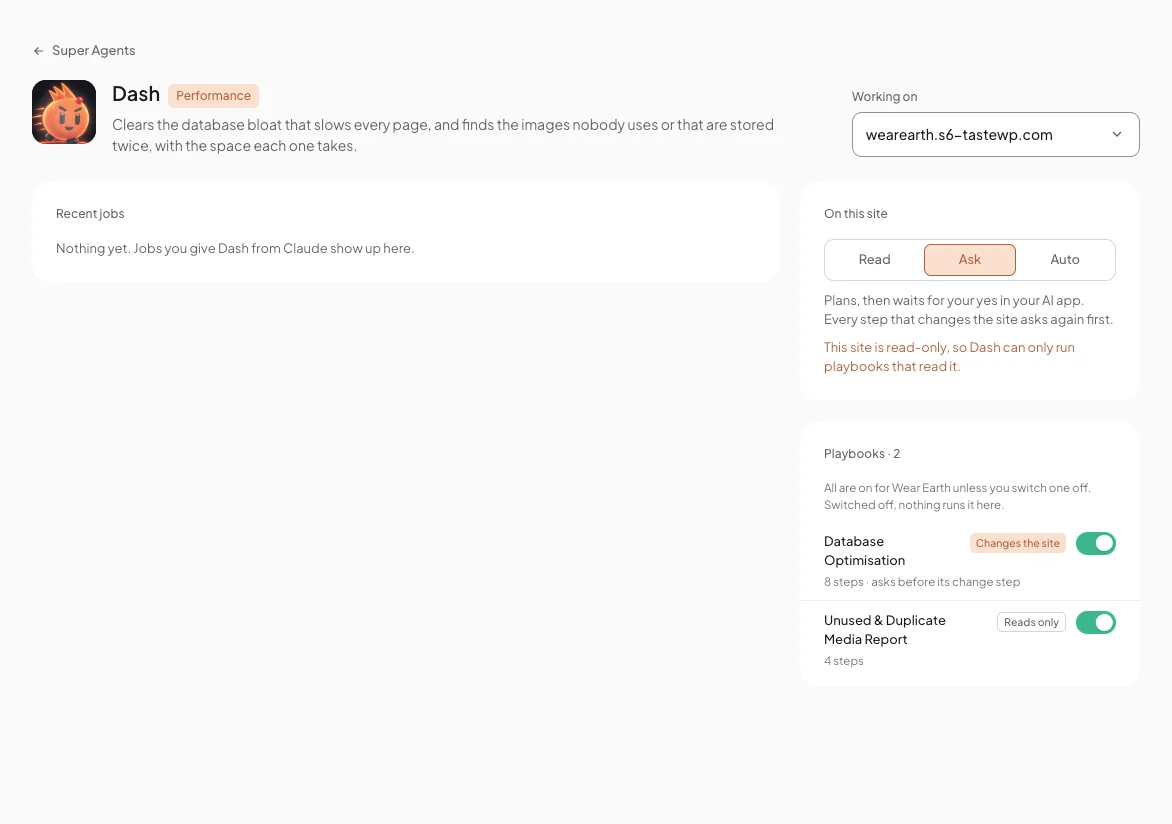Click the Performance category badge

click(213, 96)
